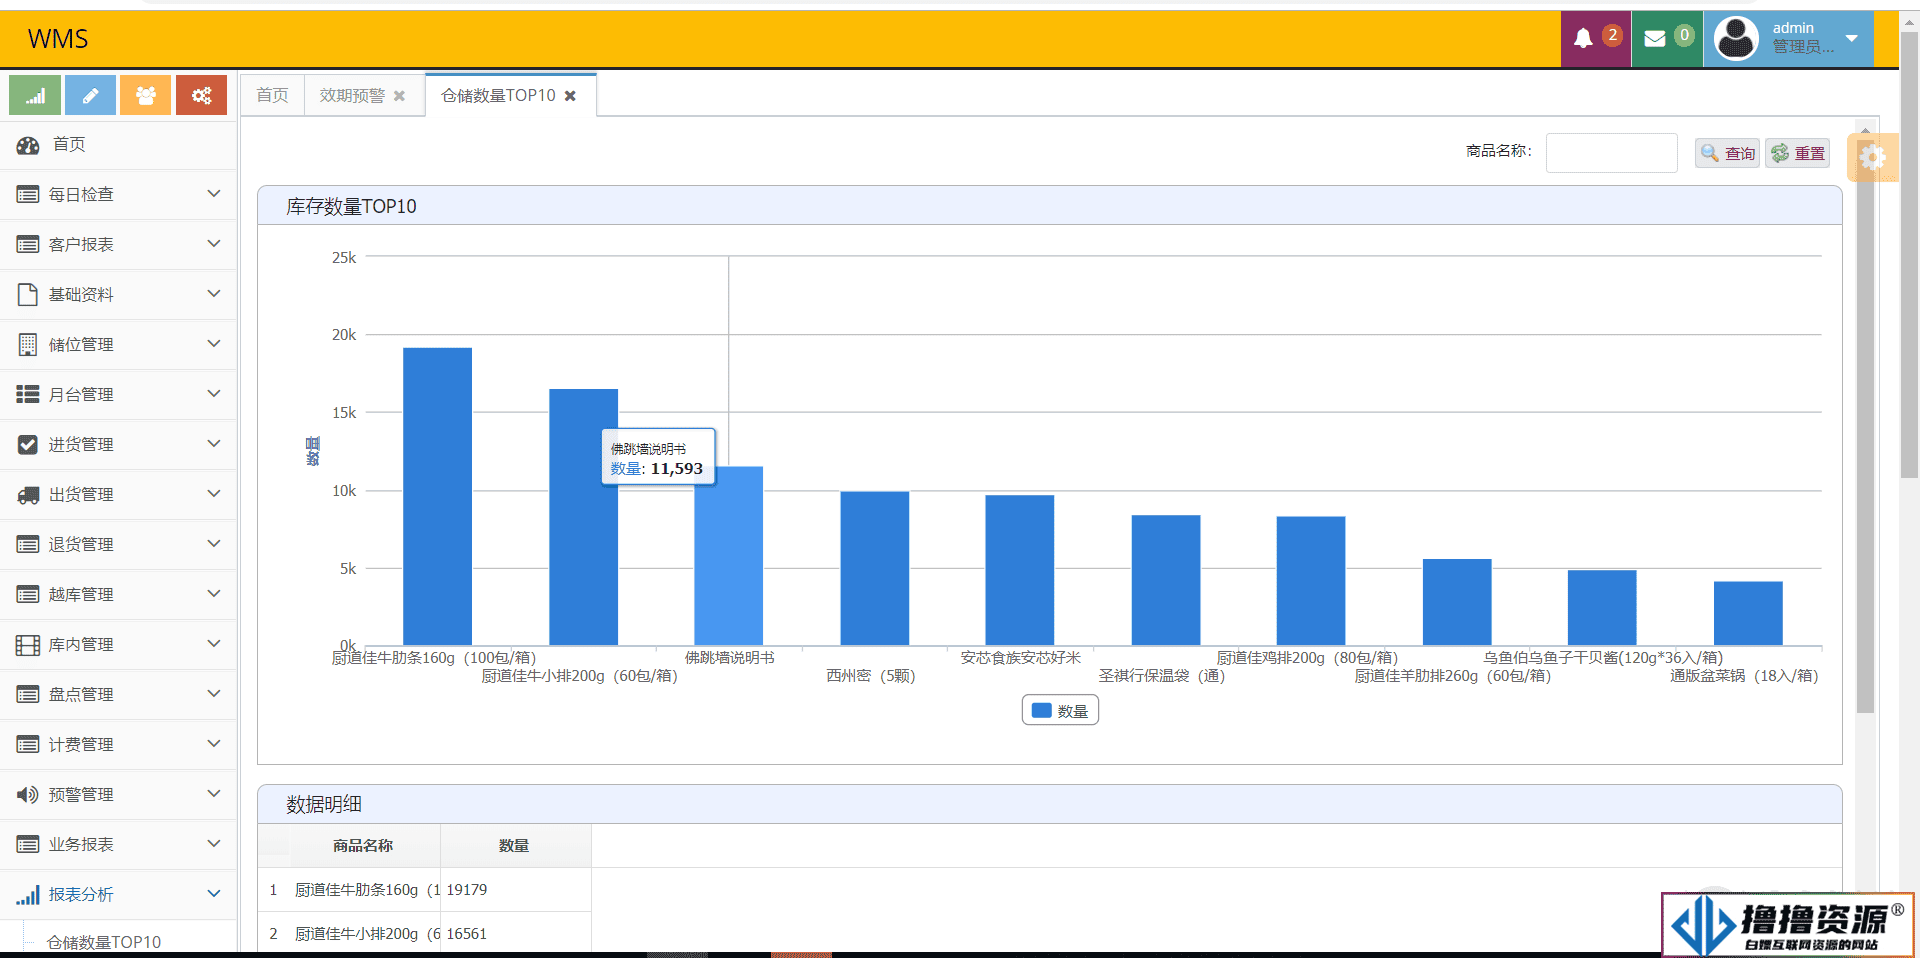Click the 每日检查 list icon
The height and width of the screenshot is (958, 1920).
click(28, 195)
